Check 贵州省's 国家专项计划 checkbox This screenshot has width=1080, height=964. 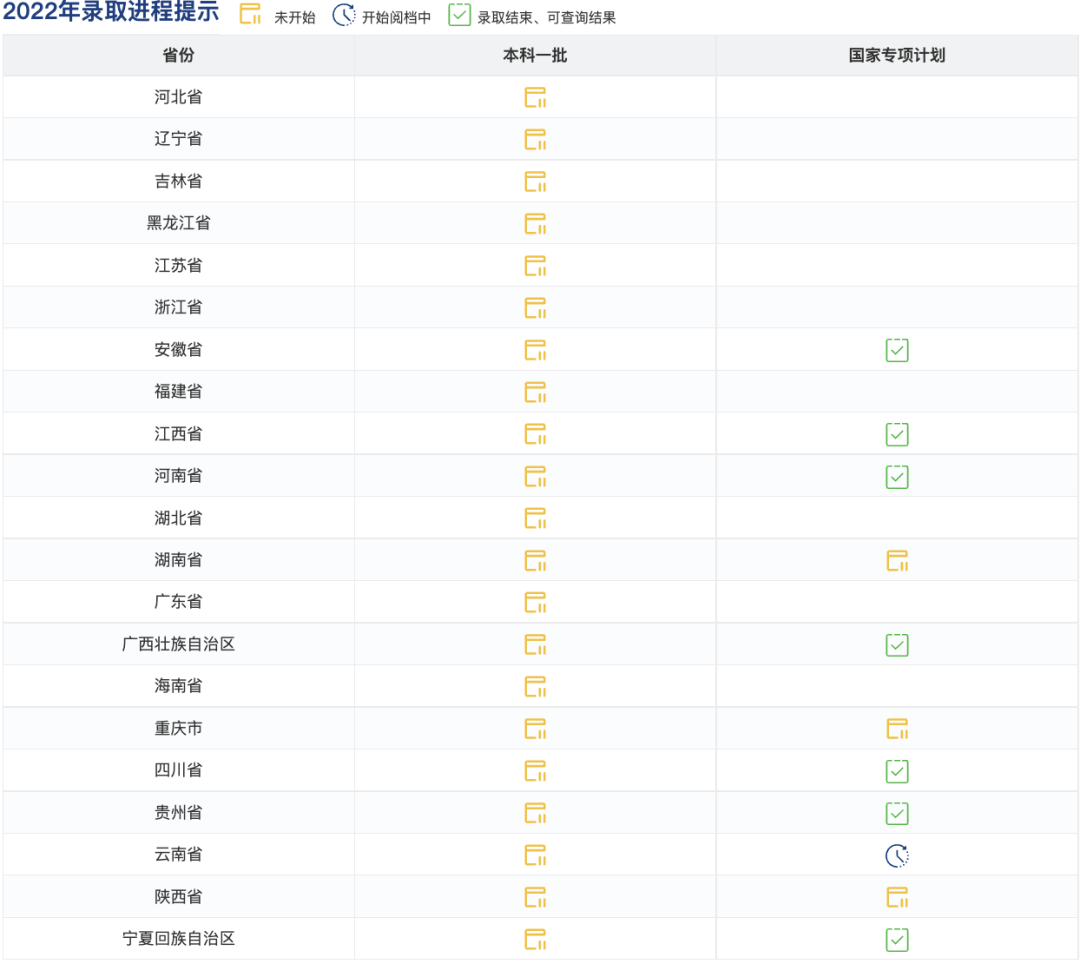pos(897,813)
